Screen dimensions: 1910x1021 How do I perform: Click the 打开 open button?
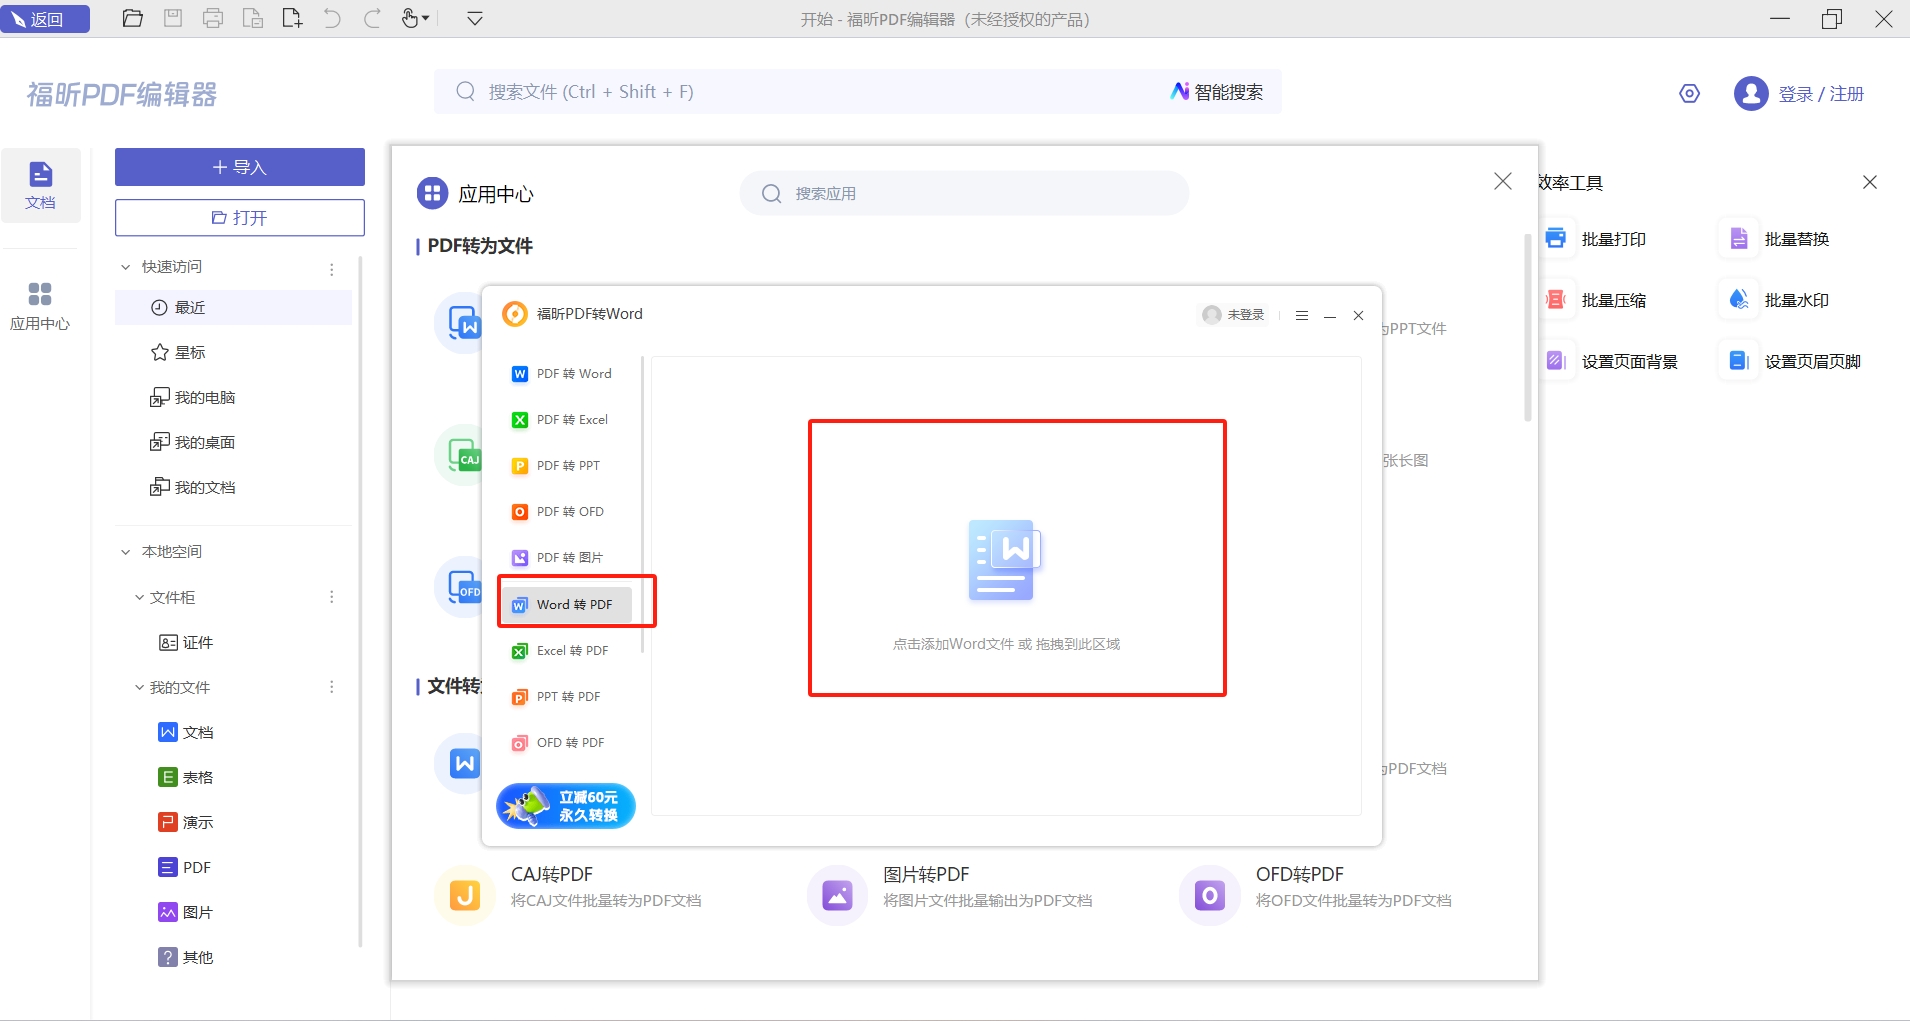[240, 217]
